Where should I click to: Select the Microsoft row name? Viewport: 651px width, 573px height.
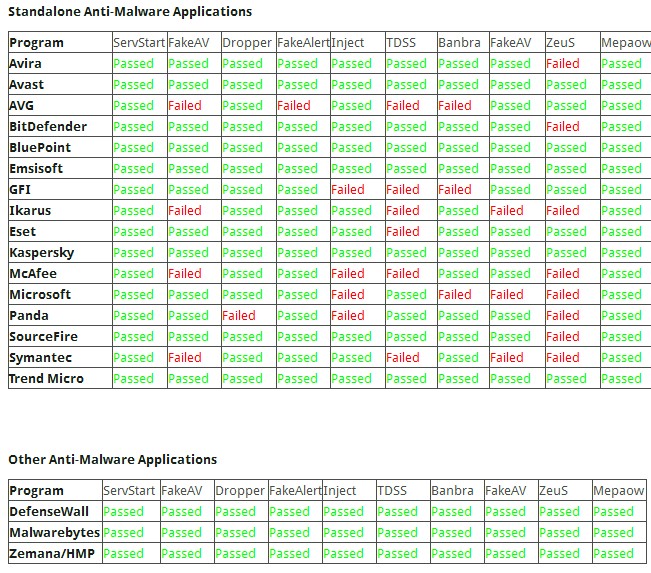(x=40, y=294)
